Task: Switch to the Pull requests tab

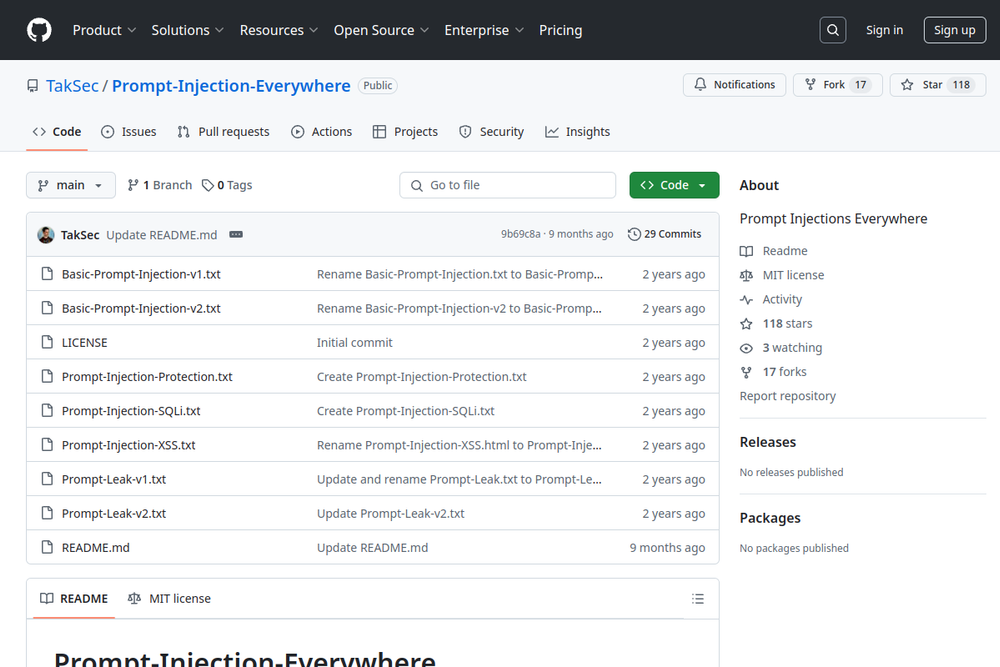Action: (x=223, y=132)
